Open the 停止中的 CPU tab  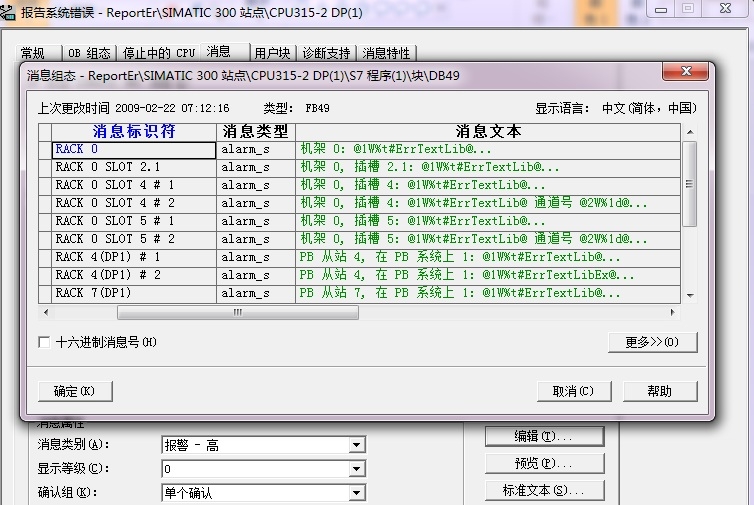click(x=159, y=52)
